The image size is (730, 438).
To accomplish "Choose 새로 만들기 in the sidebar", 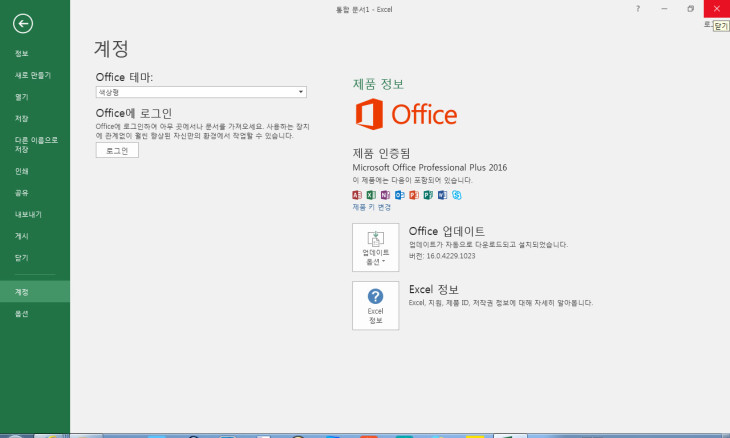I will (33, 75).
